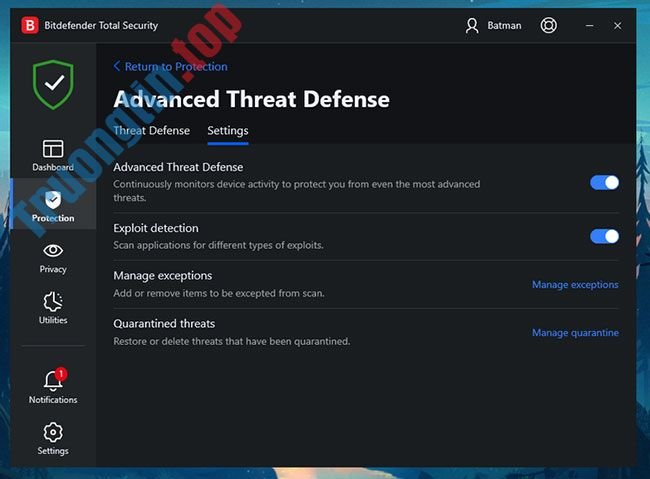Click the Advanced Threat Defense page title
Image resolution: width=650 pixels, height=479 pixels.
(x=252, y=99)
